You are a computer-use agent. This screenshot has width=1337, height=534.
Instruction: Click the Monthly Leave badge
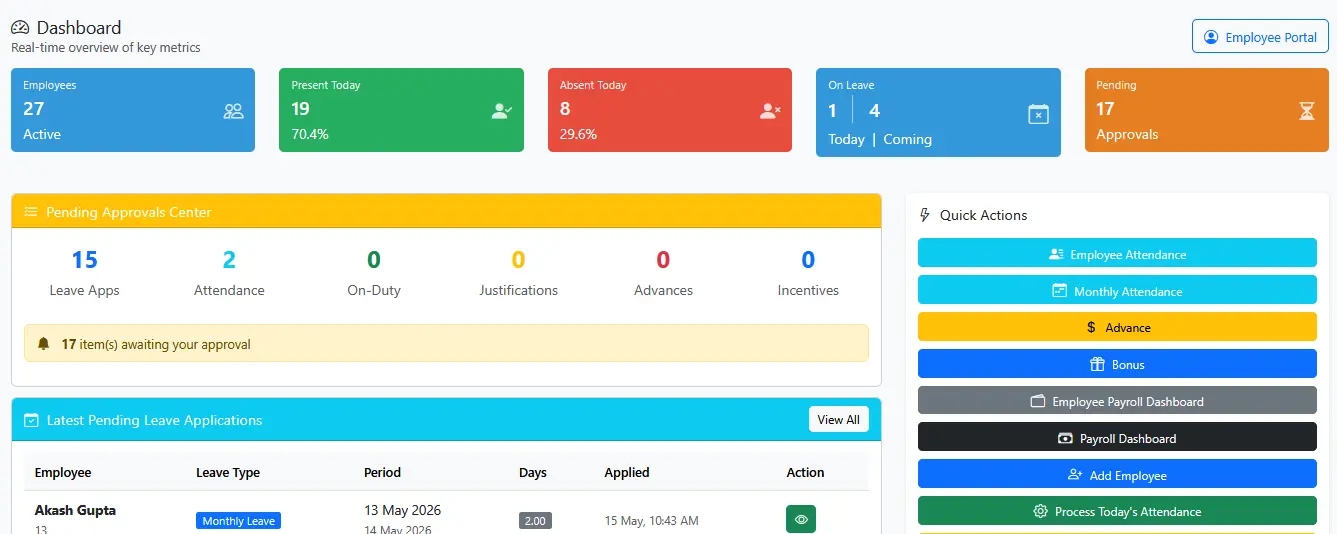(x=238, y=521)
